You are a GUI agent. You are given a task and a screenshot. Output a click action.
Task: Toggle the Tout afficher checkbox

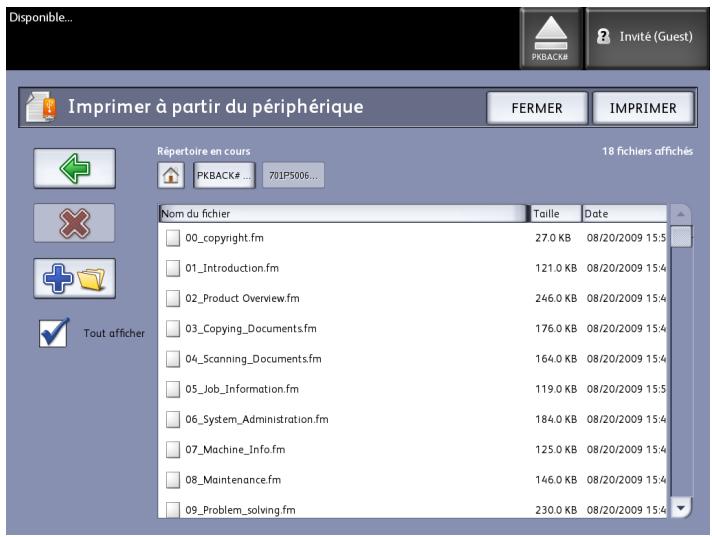click(x=54, y=333)
